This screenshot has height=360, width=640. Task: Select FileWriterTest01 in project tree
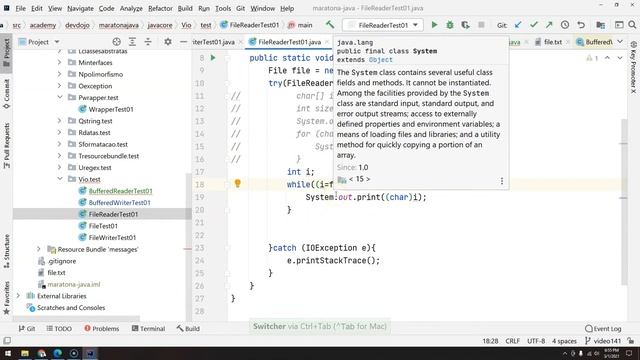click(x=112, y=238)
